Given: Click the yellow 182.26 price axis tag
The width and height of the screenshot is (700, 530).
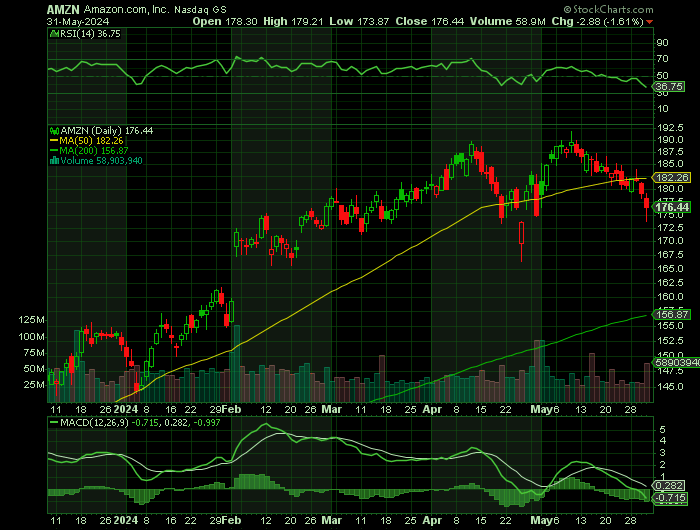Looking at the screenshot, I should [672, 178].
